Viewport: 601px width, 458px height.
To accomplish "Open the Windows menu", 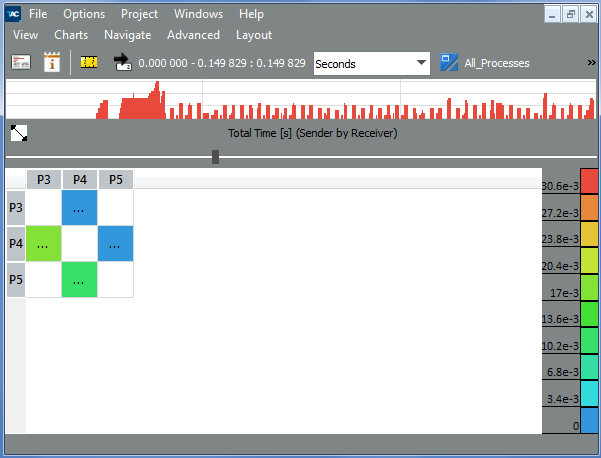I will tap(198, 14).
